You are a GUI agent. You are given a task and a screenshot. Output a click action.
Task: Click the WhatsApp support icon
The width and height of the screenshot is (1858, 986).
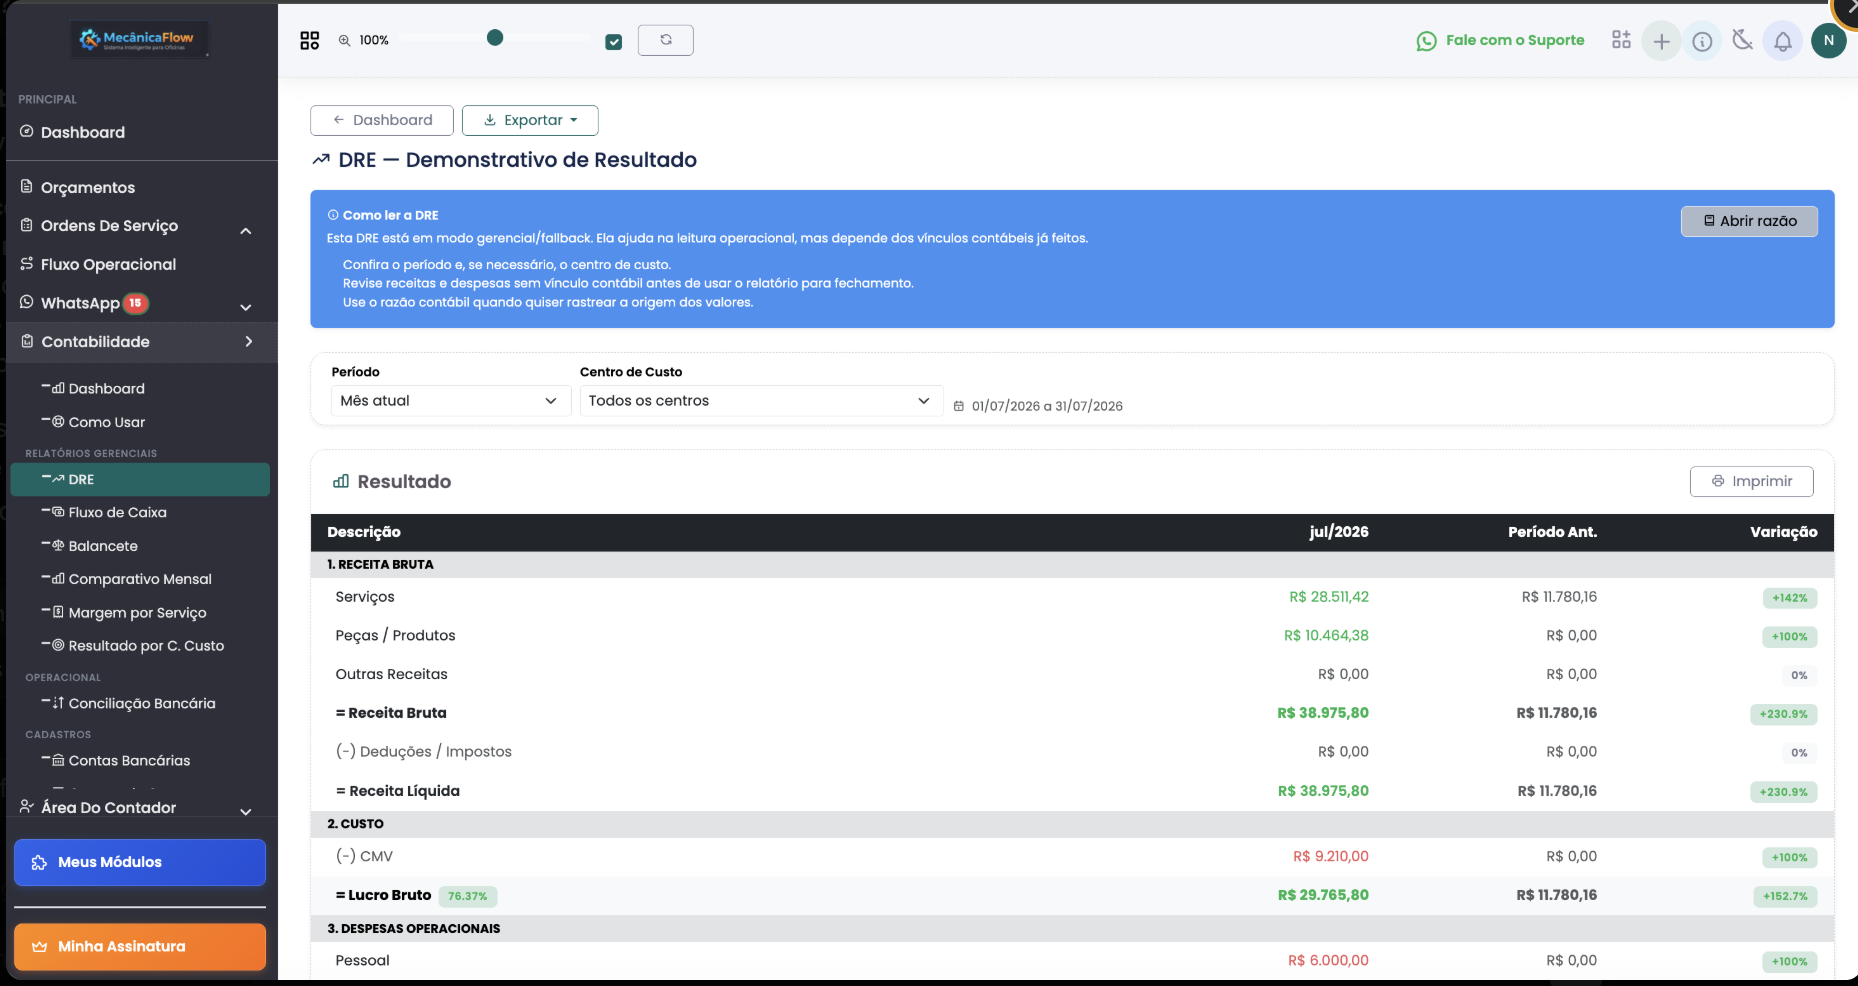(x=1427, y=41)
